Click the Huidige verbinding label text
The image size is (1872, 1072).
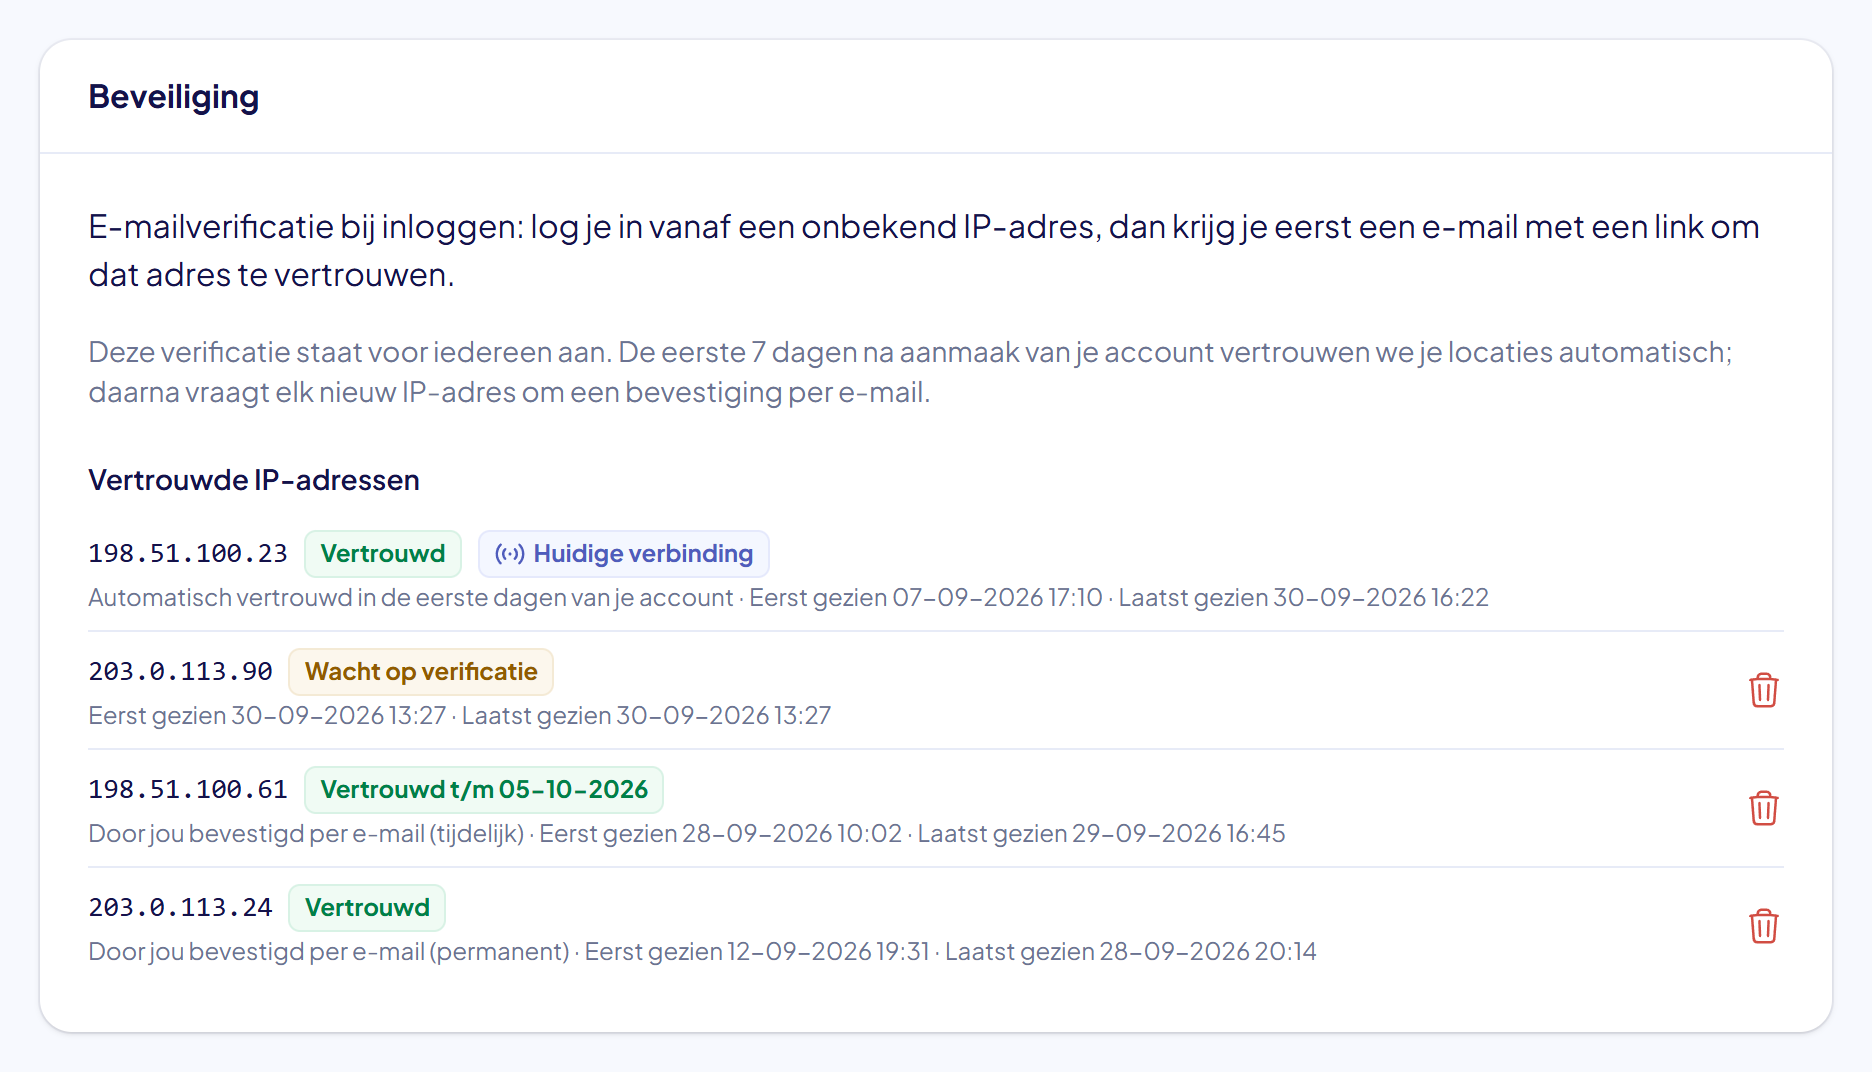coord(643,554)
